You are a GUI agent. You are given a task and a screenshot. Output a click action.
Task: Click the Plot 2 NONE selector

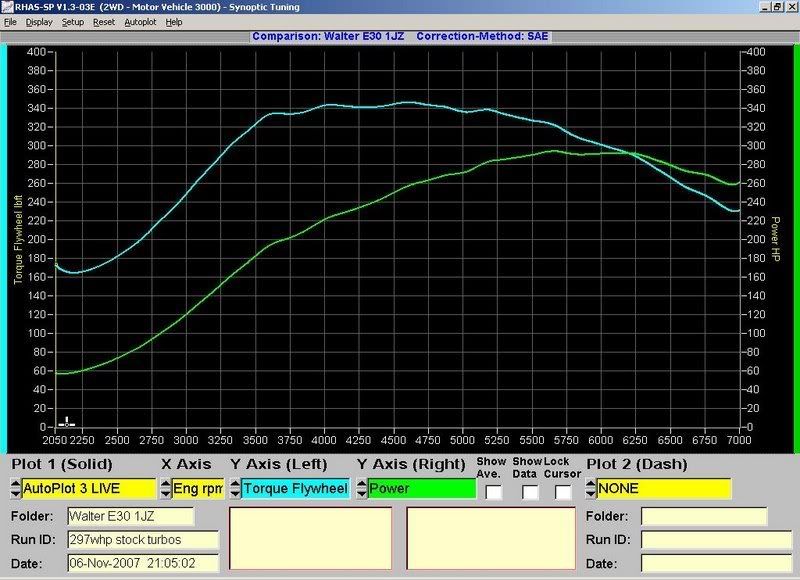point(664,489)
